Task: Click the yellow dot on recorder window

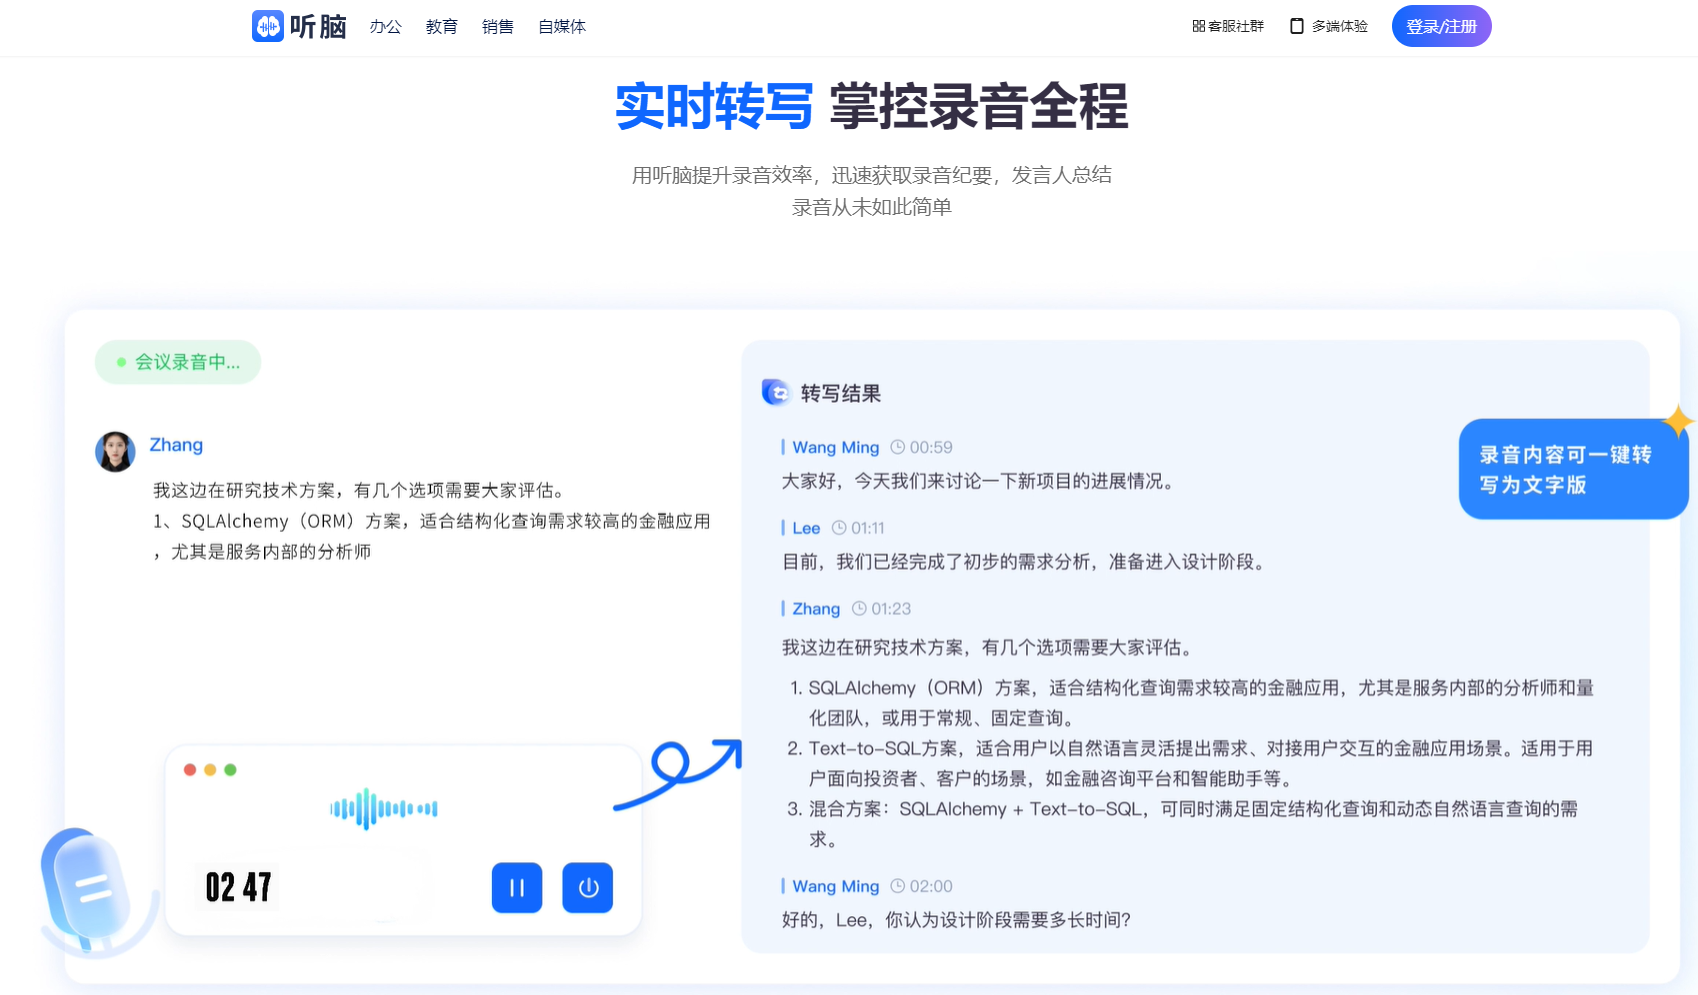Action: (x=210, y=770)
